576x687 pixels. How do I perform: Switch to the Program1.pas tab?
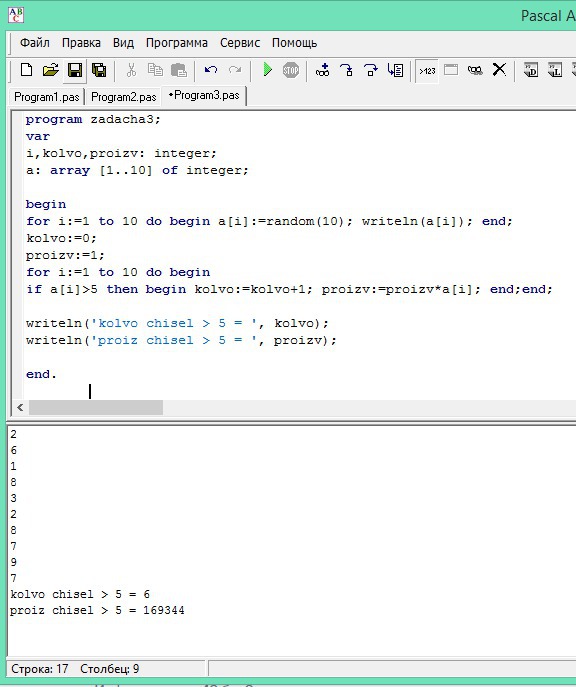click(47, 96)
